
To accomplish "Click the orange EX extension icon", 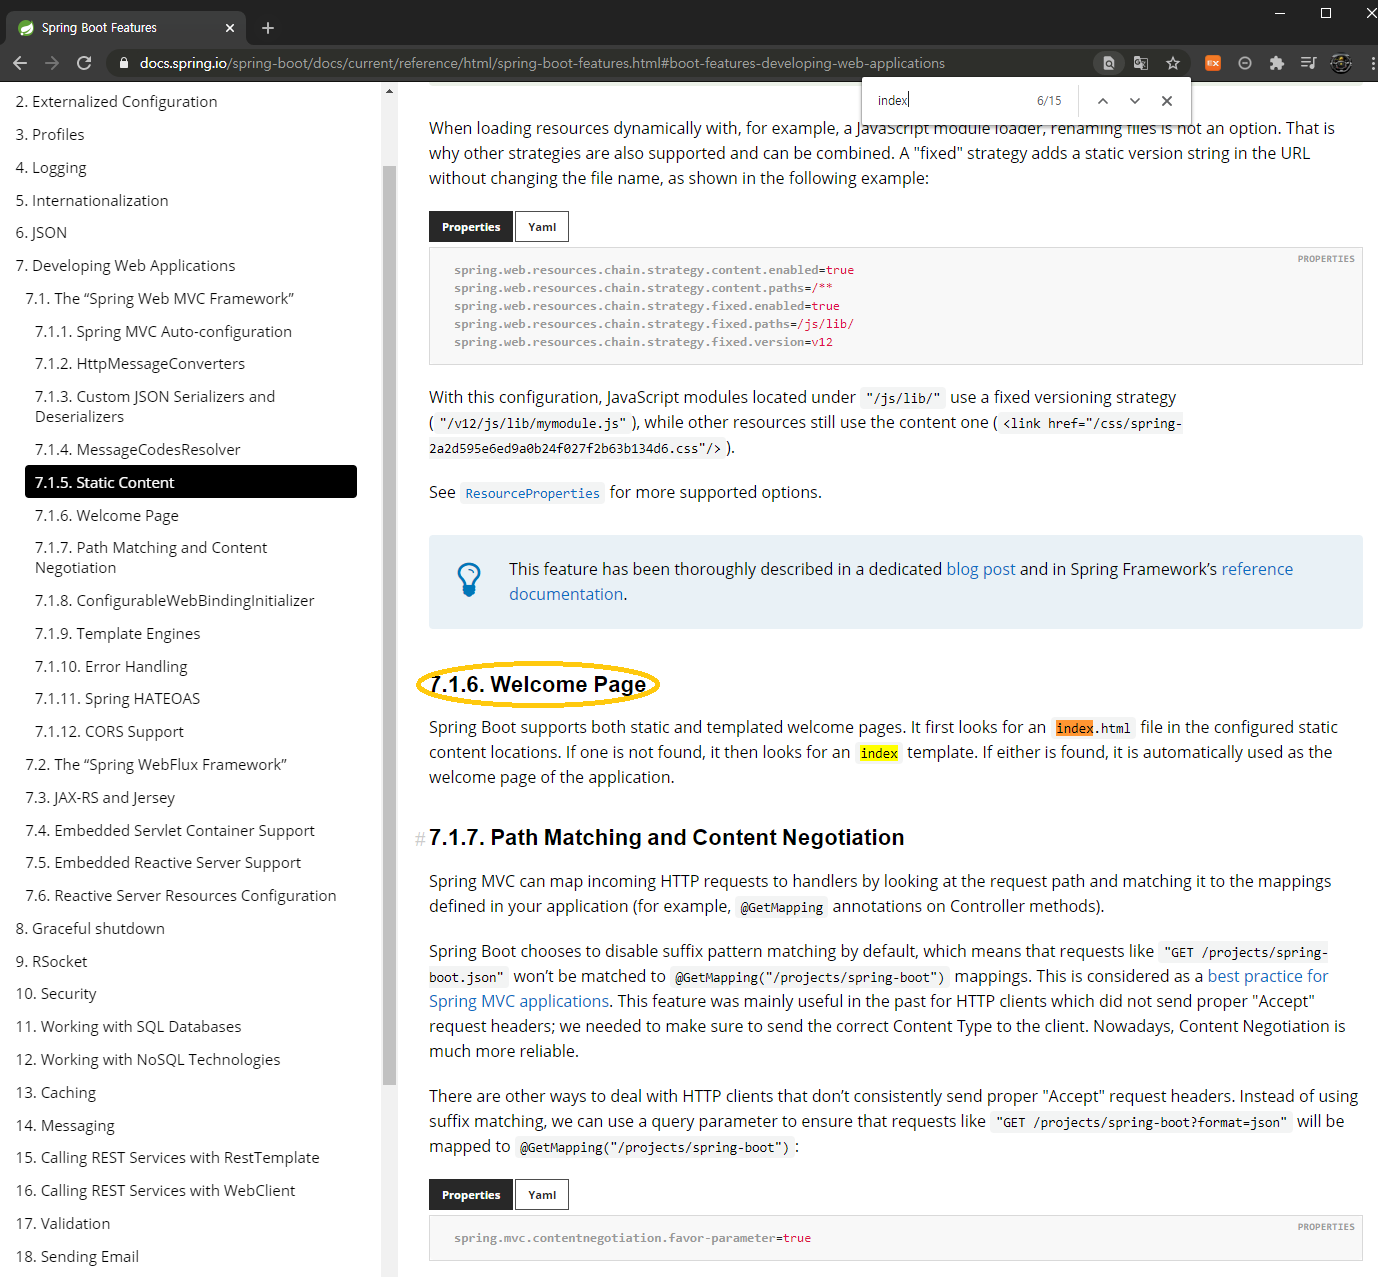I will 1213,63.
